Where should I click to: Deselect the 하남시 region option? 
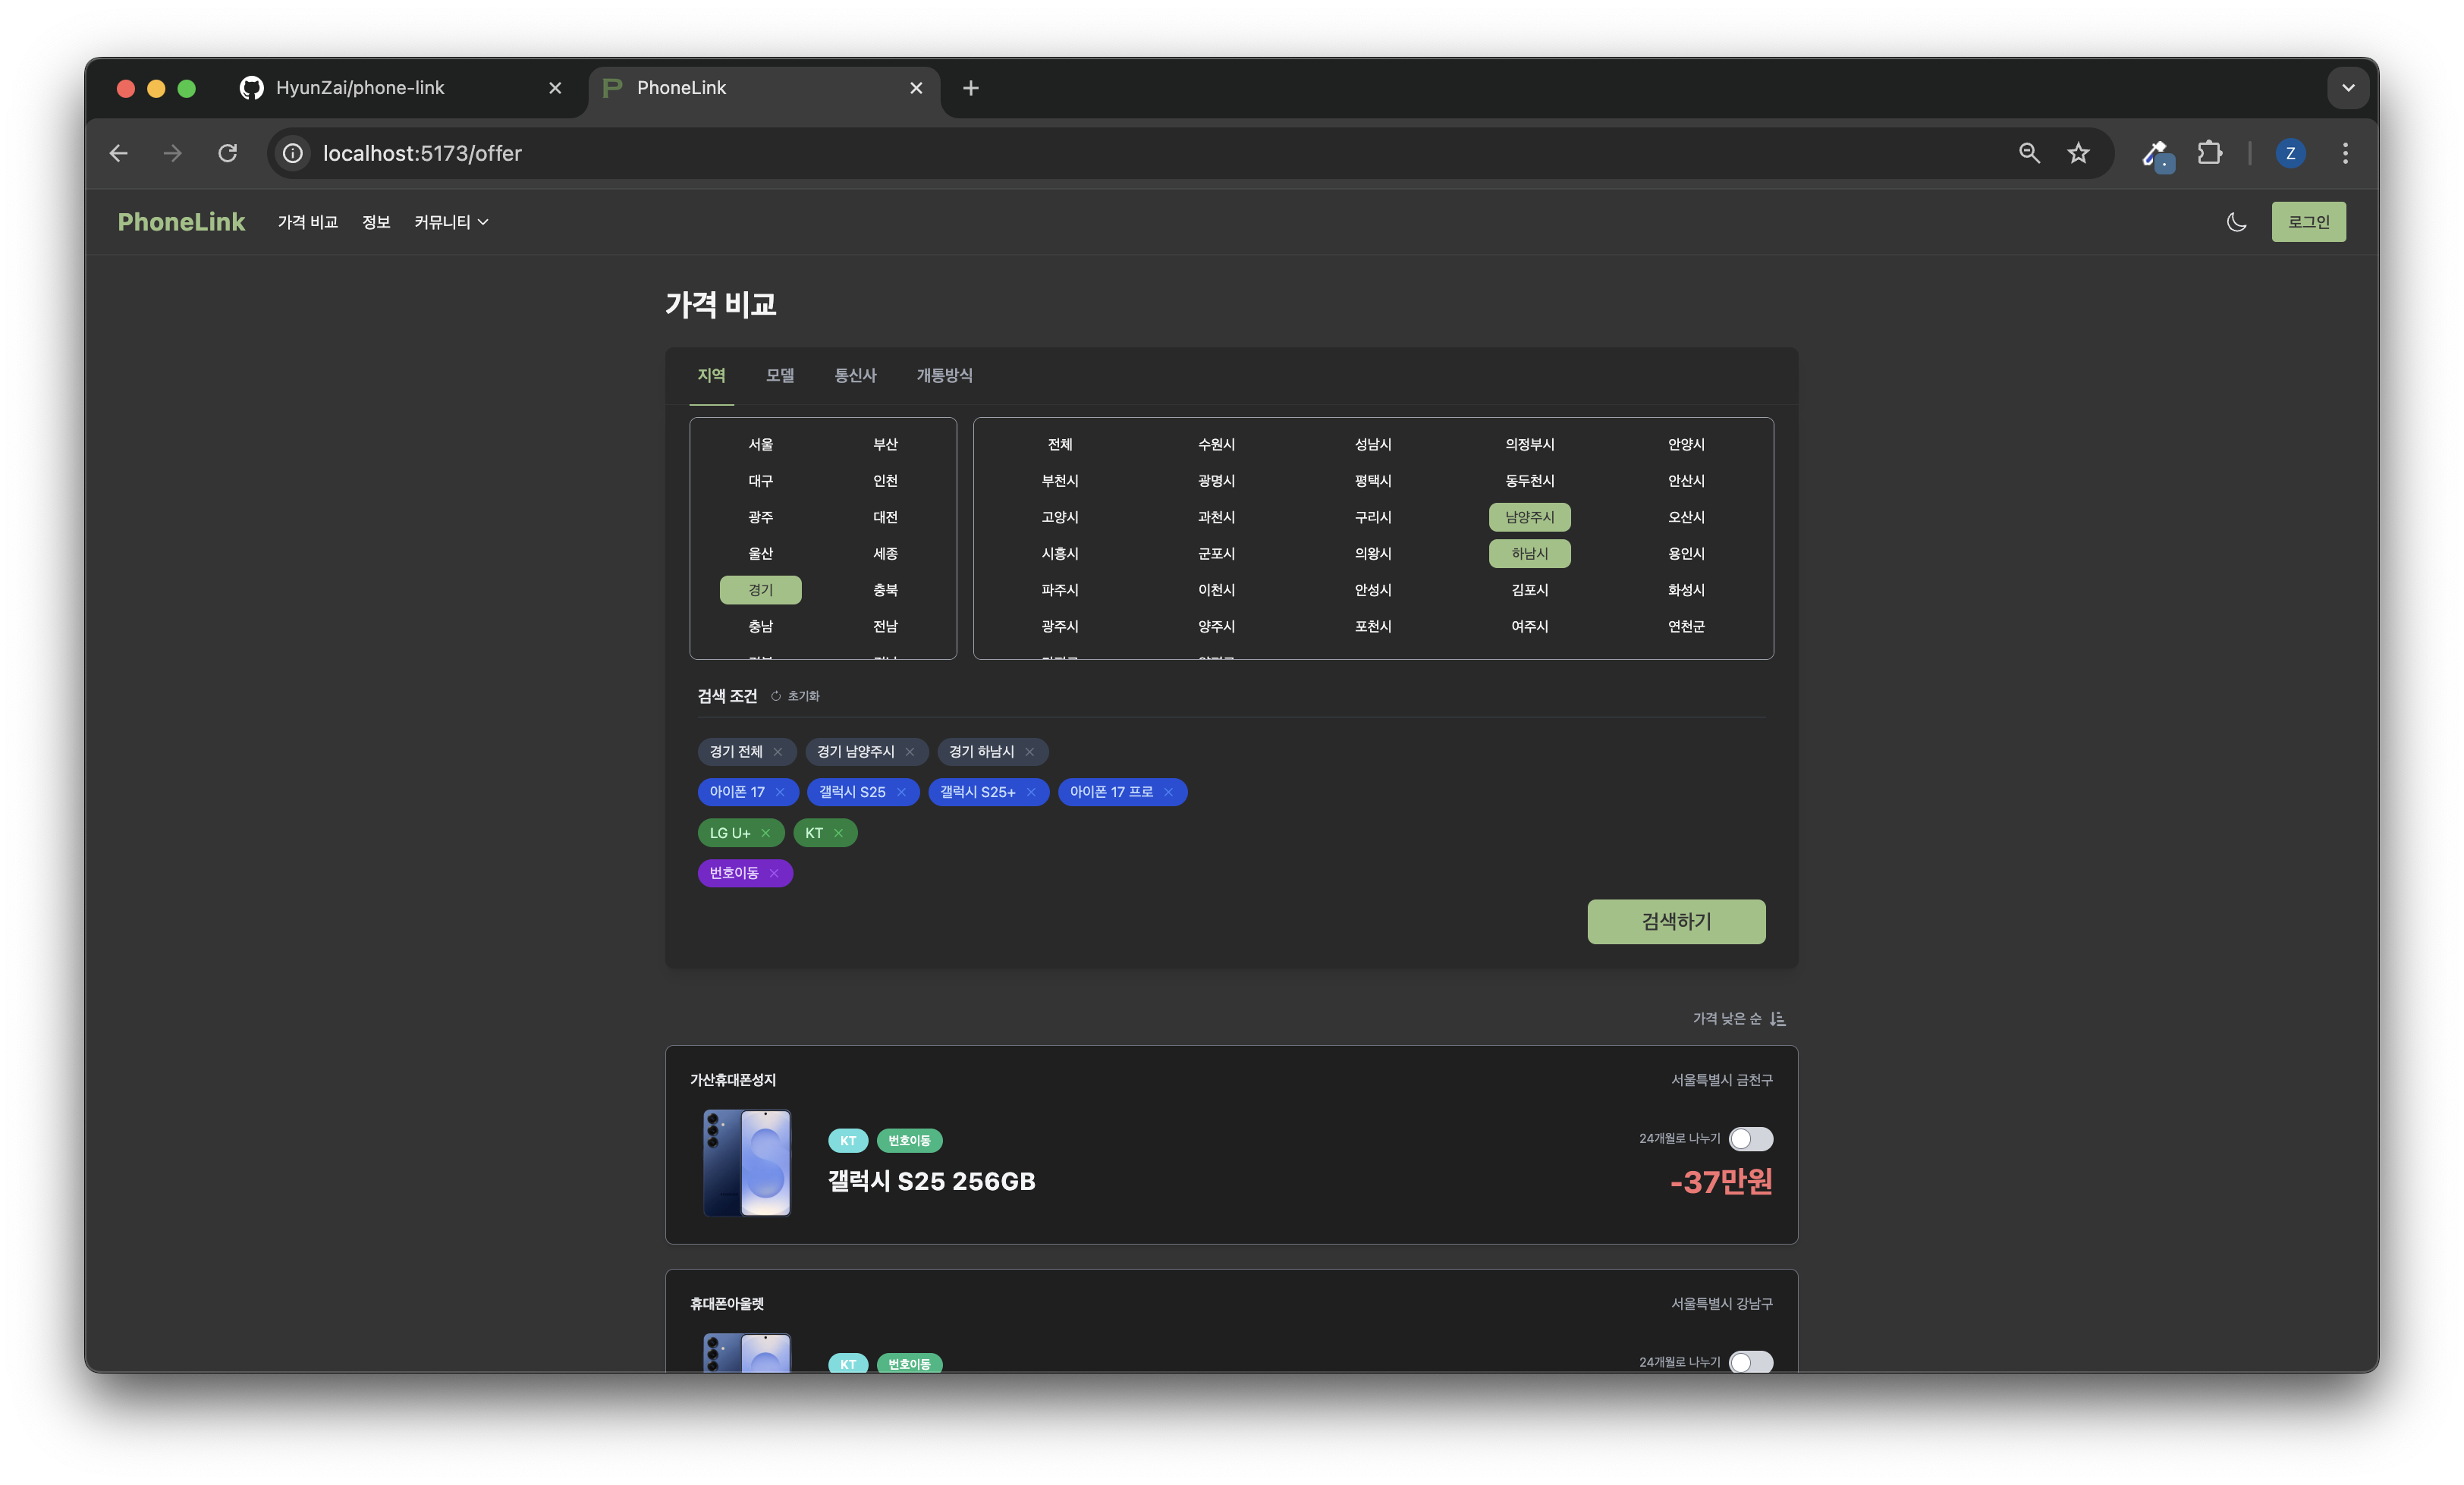[1529, 554]
